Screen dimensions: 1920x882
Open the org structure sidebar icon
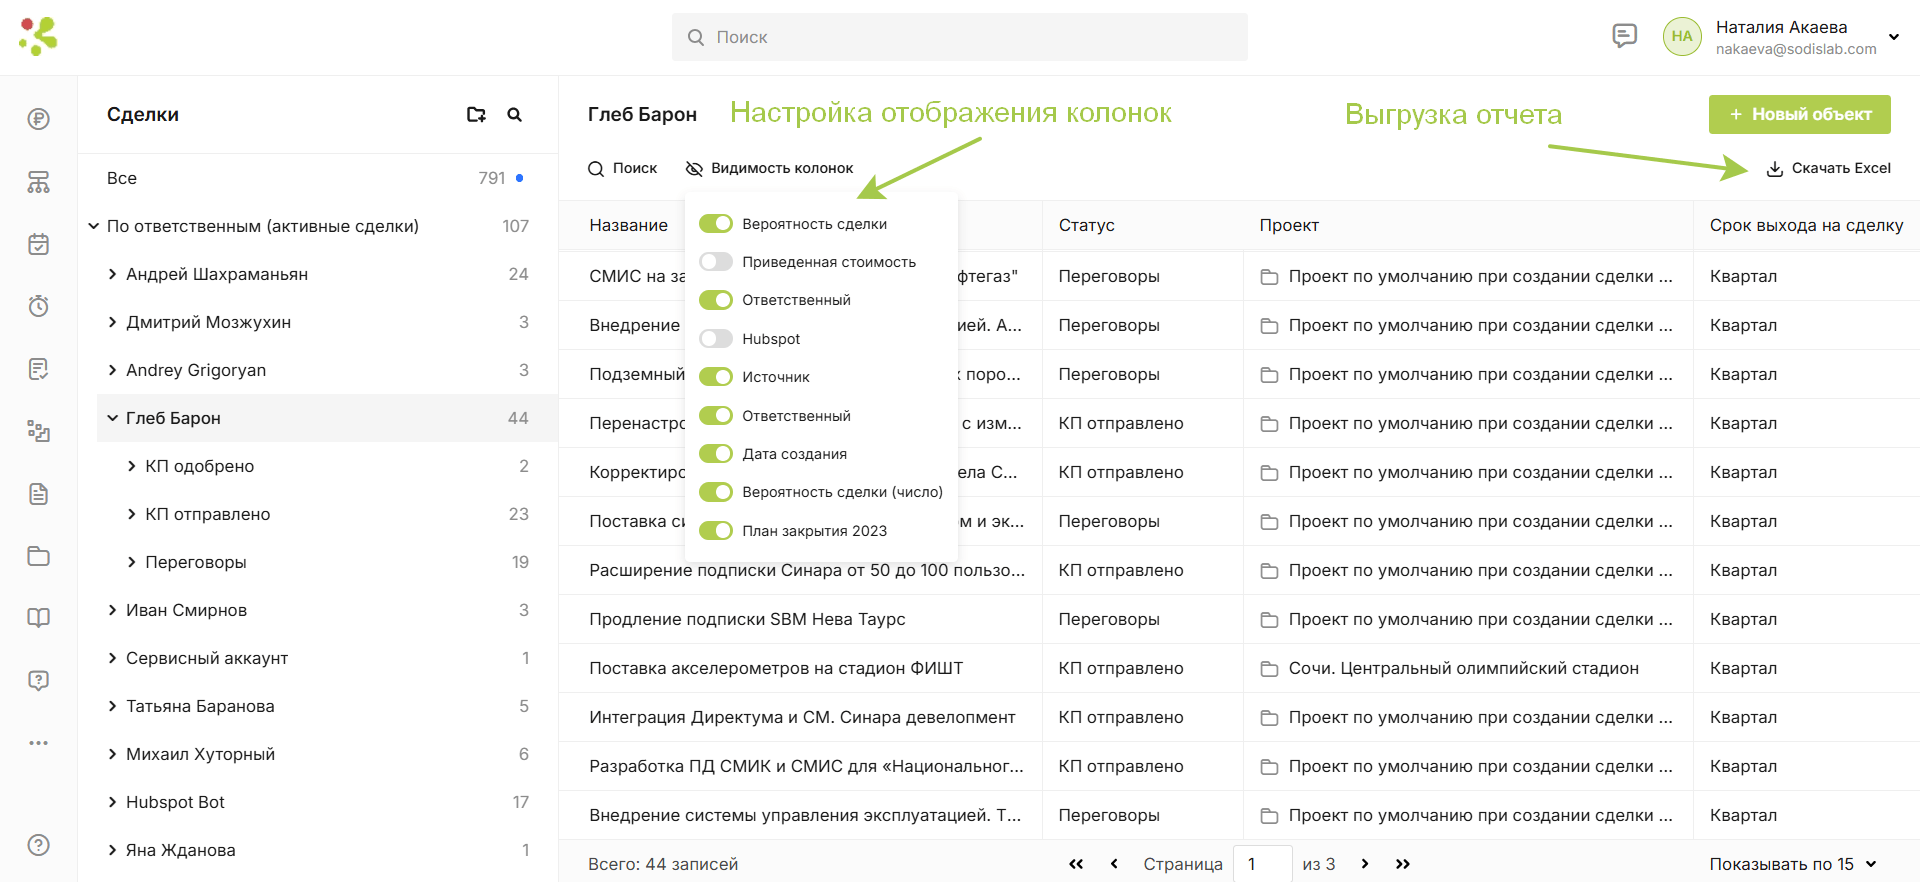click(x=38, y=182)
